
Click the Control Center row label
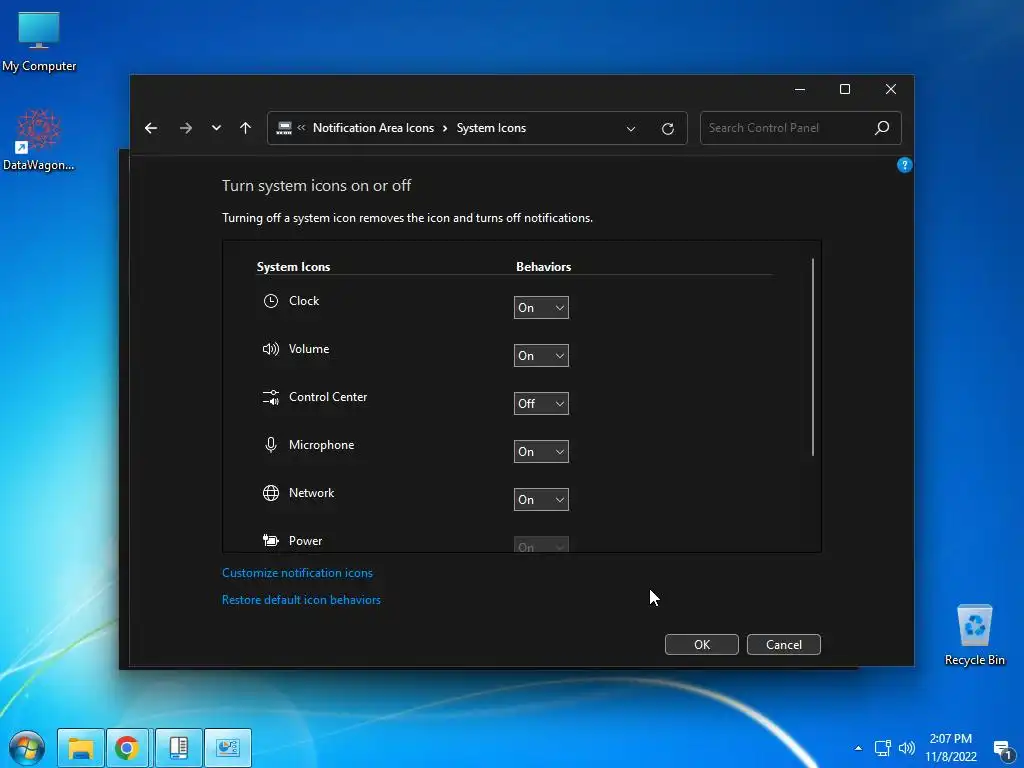328,397
